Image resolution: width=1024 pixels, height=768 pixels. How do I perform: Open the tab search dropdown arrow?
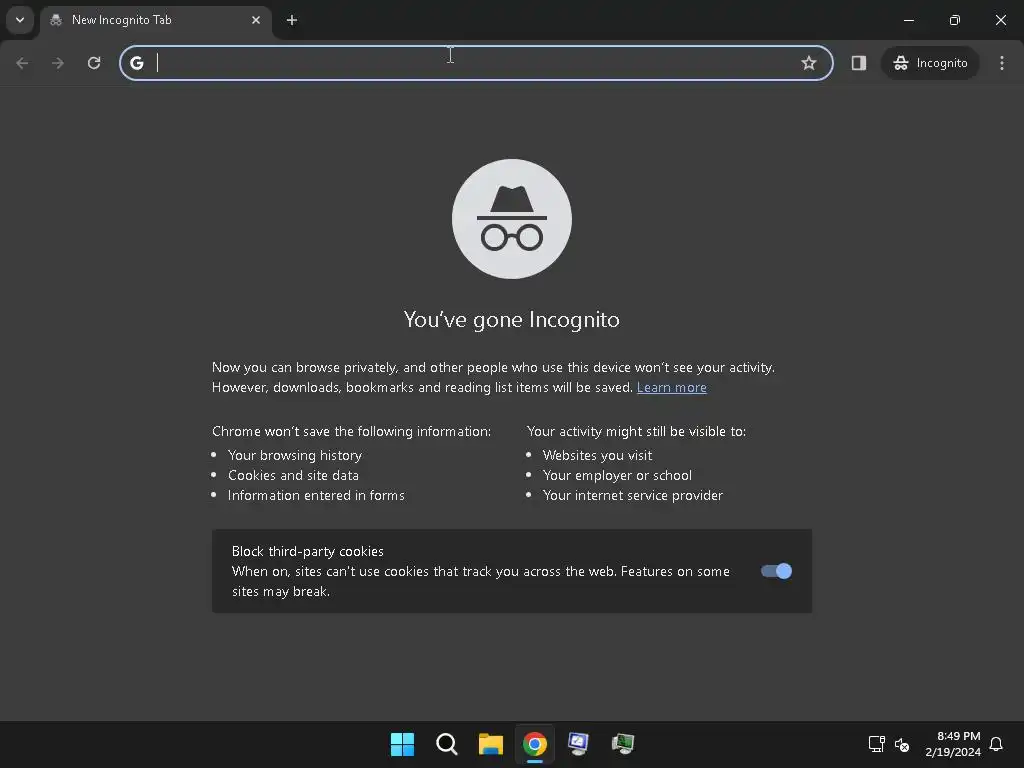(20, 20)
